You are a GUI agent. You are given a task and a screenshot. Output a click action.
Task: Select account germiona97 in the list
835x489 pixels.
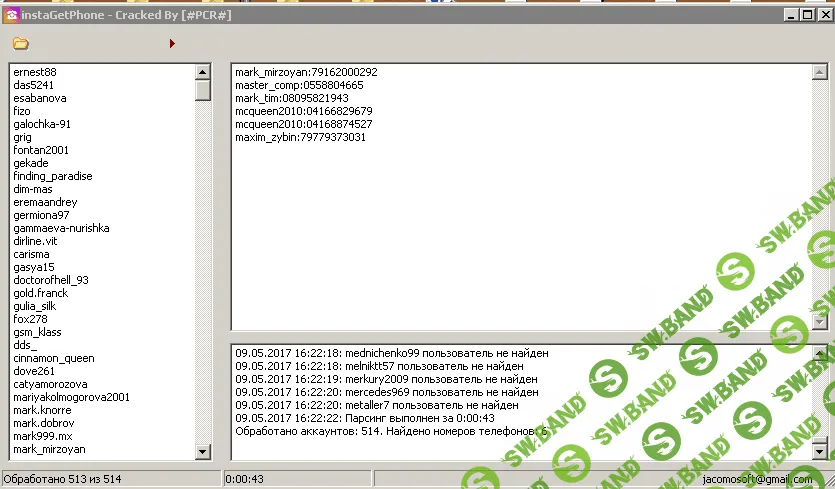point(41,215)
